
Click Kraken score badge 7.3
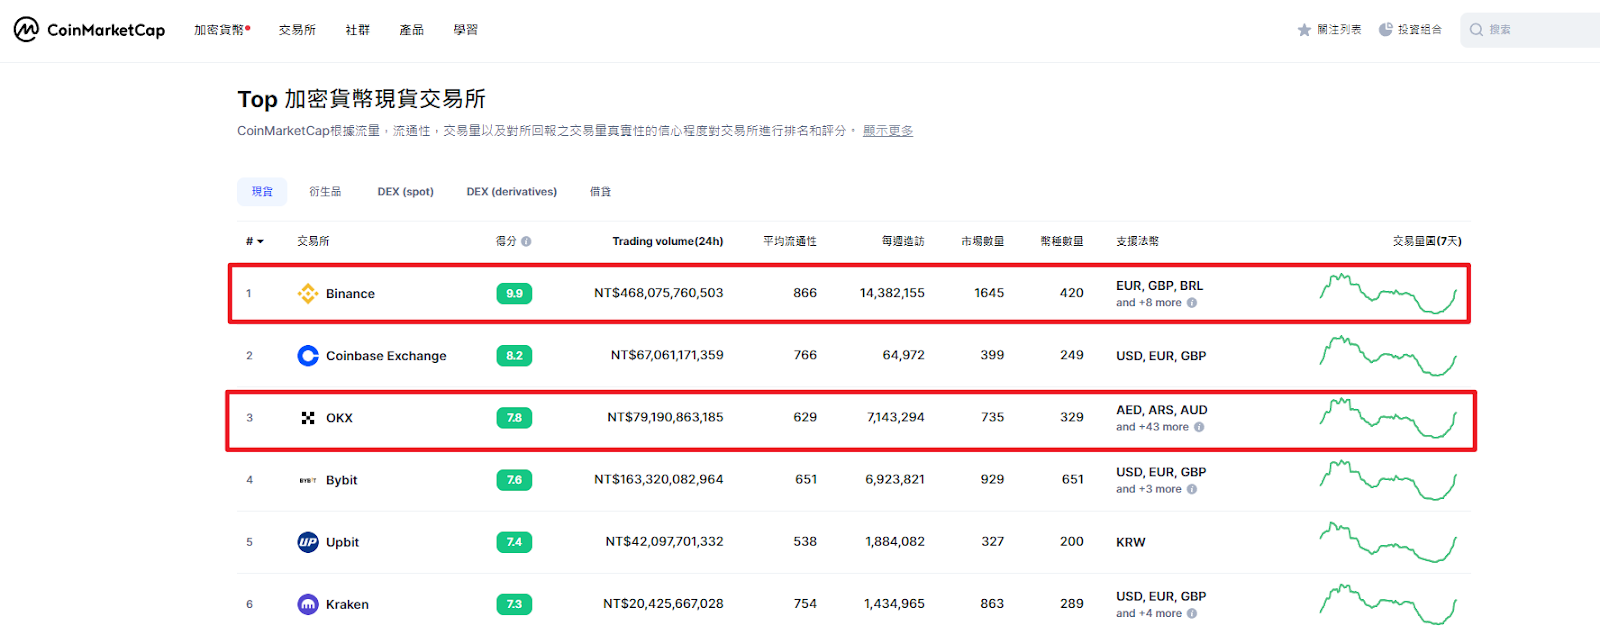[514, 604]
